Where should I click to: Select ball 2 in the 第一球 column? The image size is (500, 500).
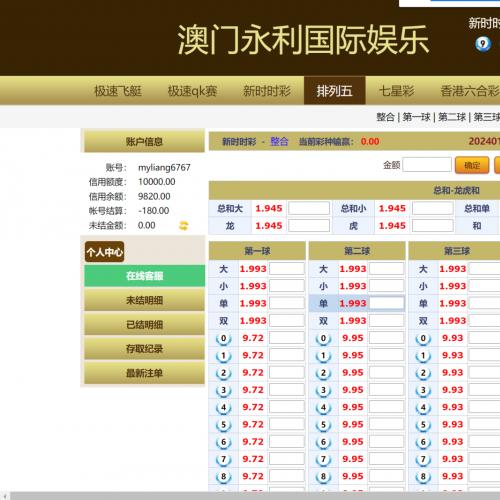[223, 373]
